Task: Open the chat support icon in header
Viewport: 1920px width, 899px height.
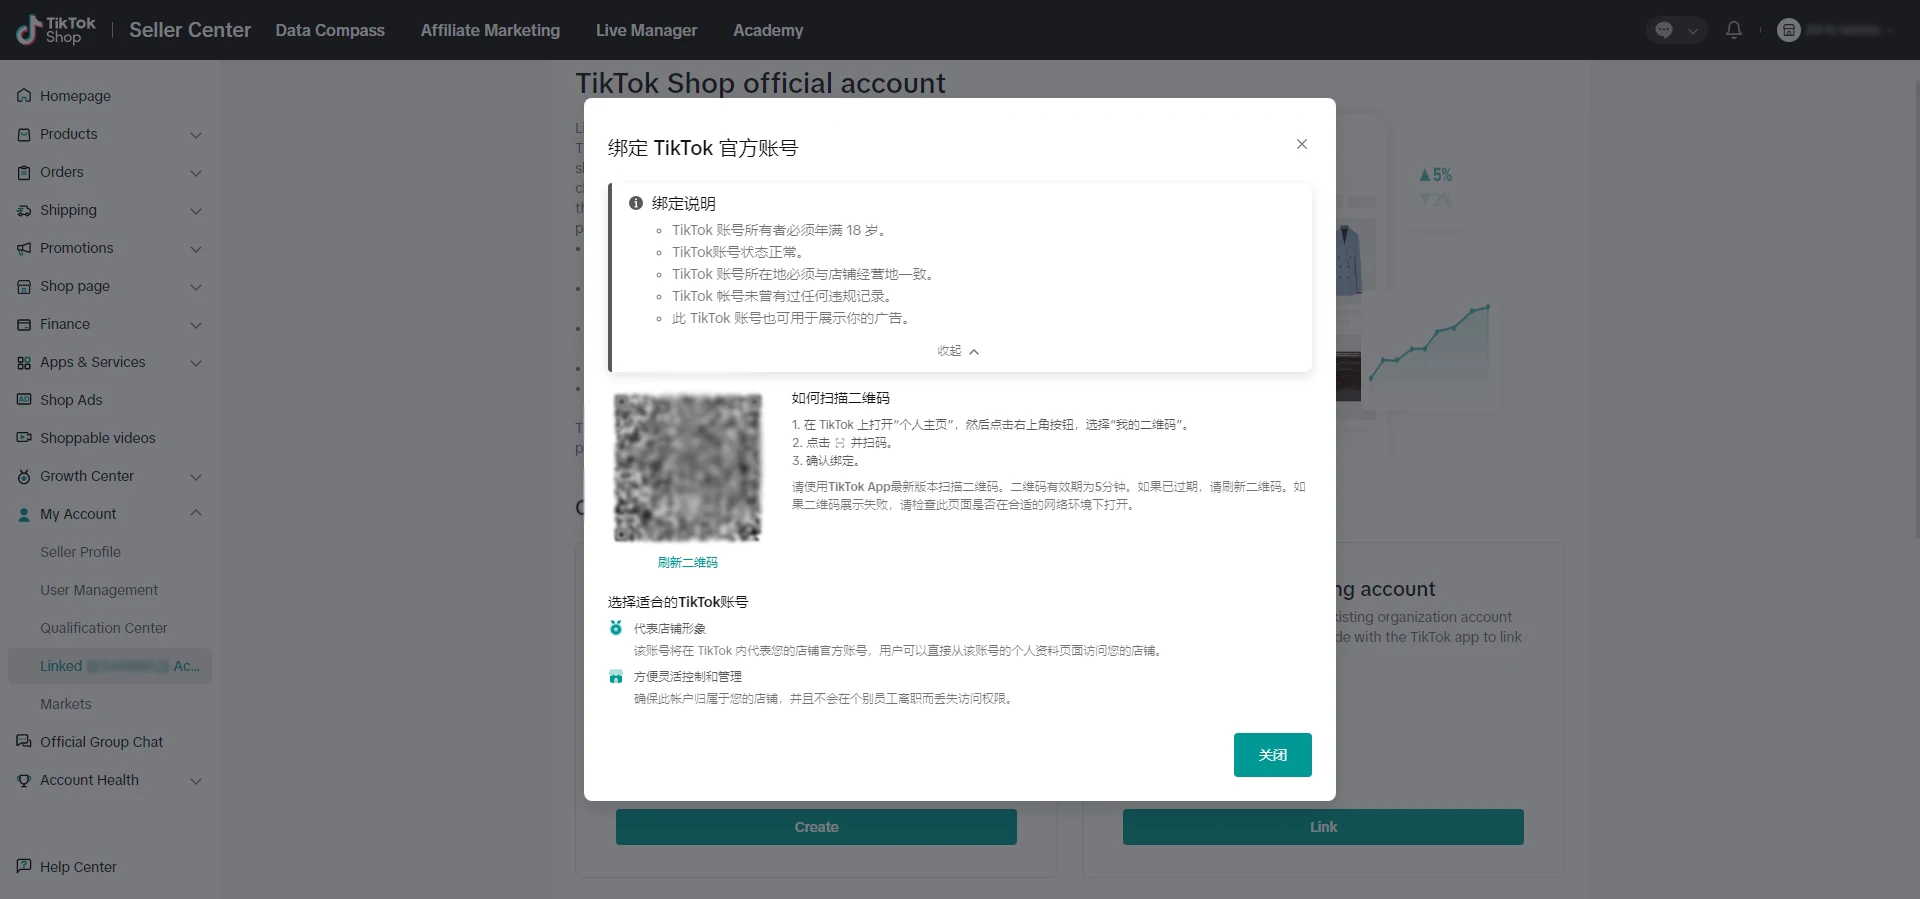Action: tap(1664, 30)
